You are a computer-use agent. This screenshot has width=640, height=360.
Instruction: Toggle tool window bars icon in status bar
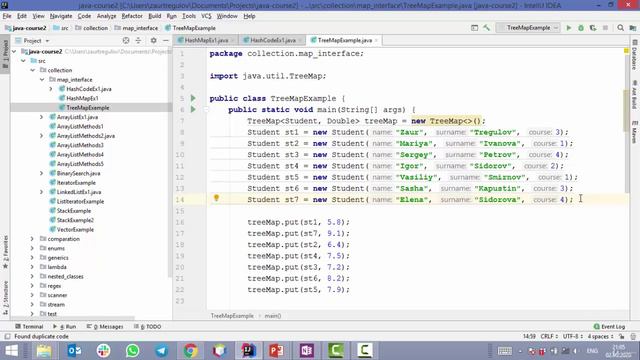click(x=7, y=337)
